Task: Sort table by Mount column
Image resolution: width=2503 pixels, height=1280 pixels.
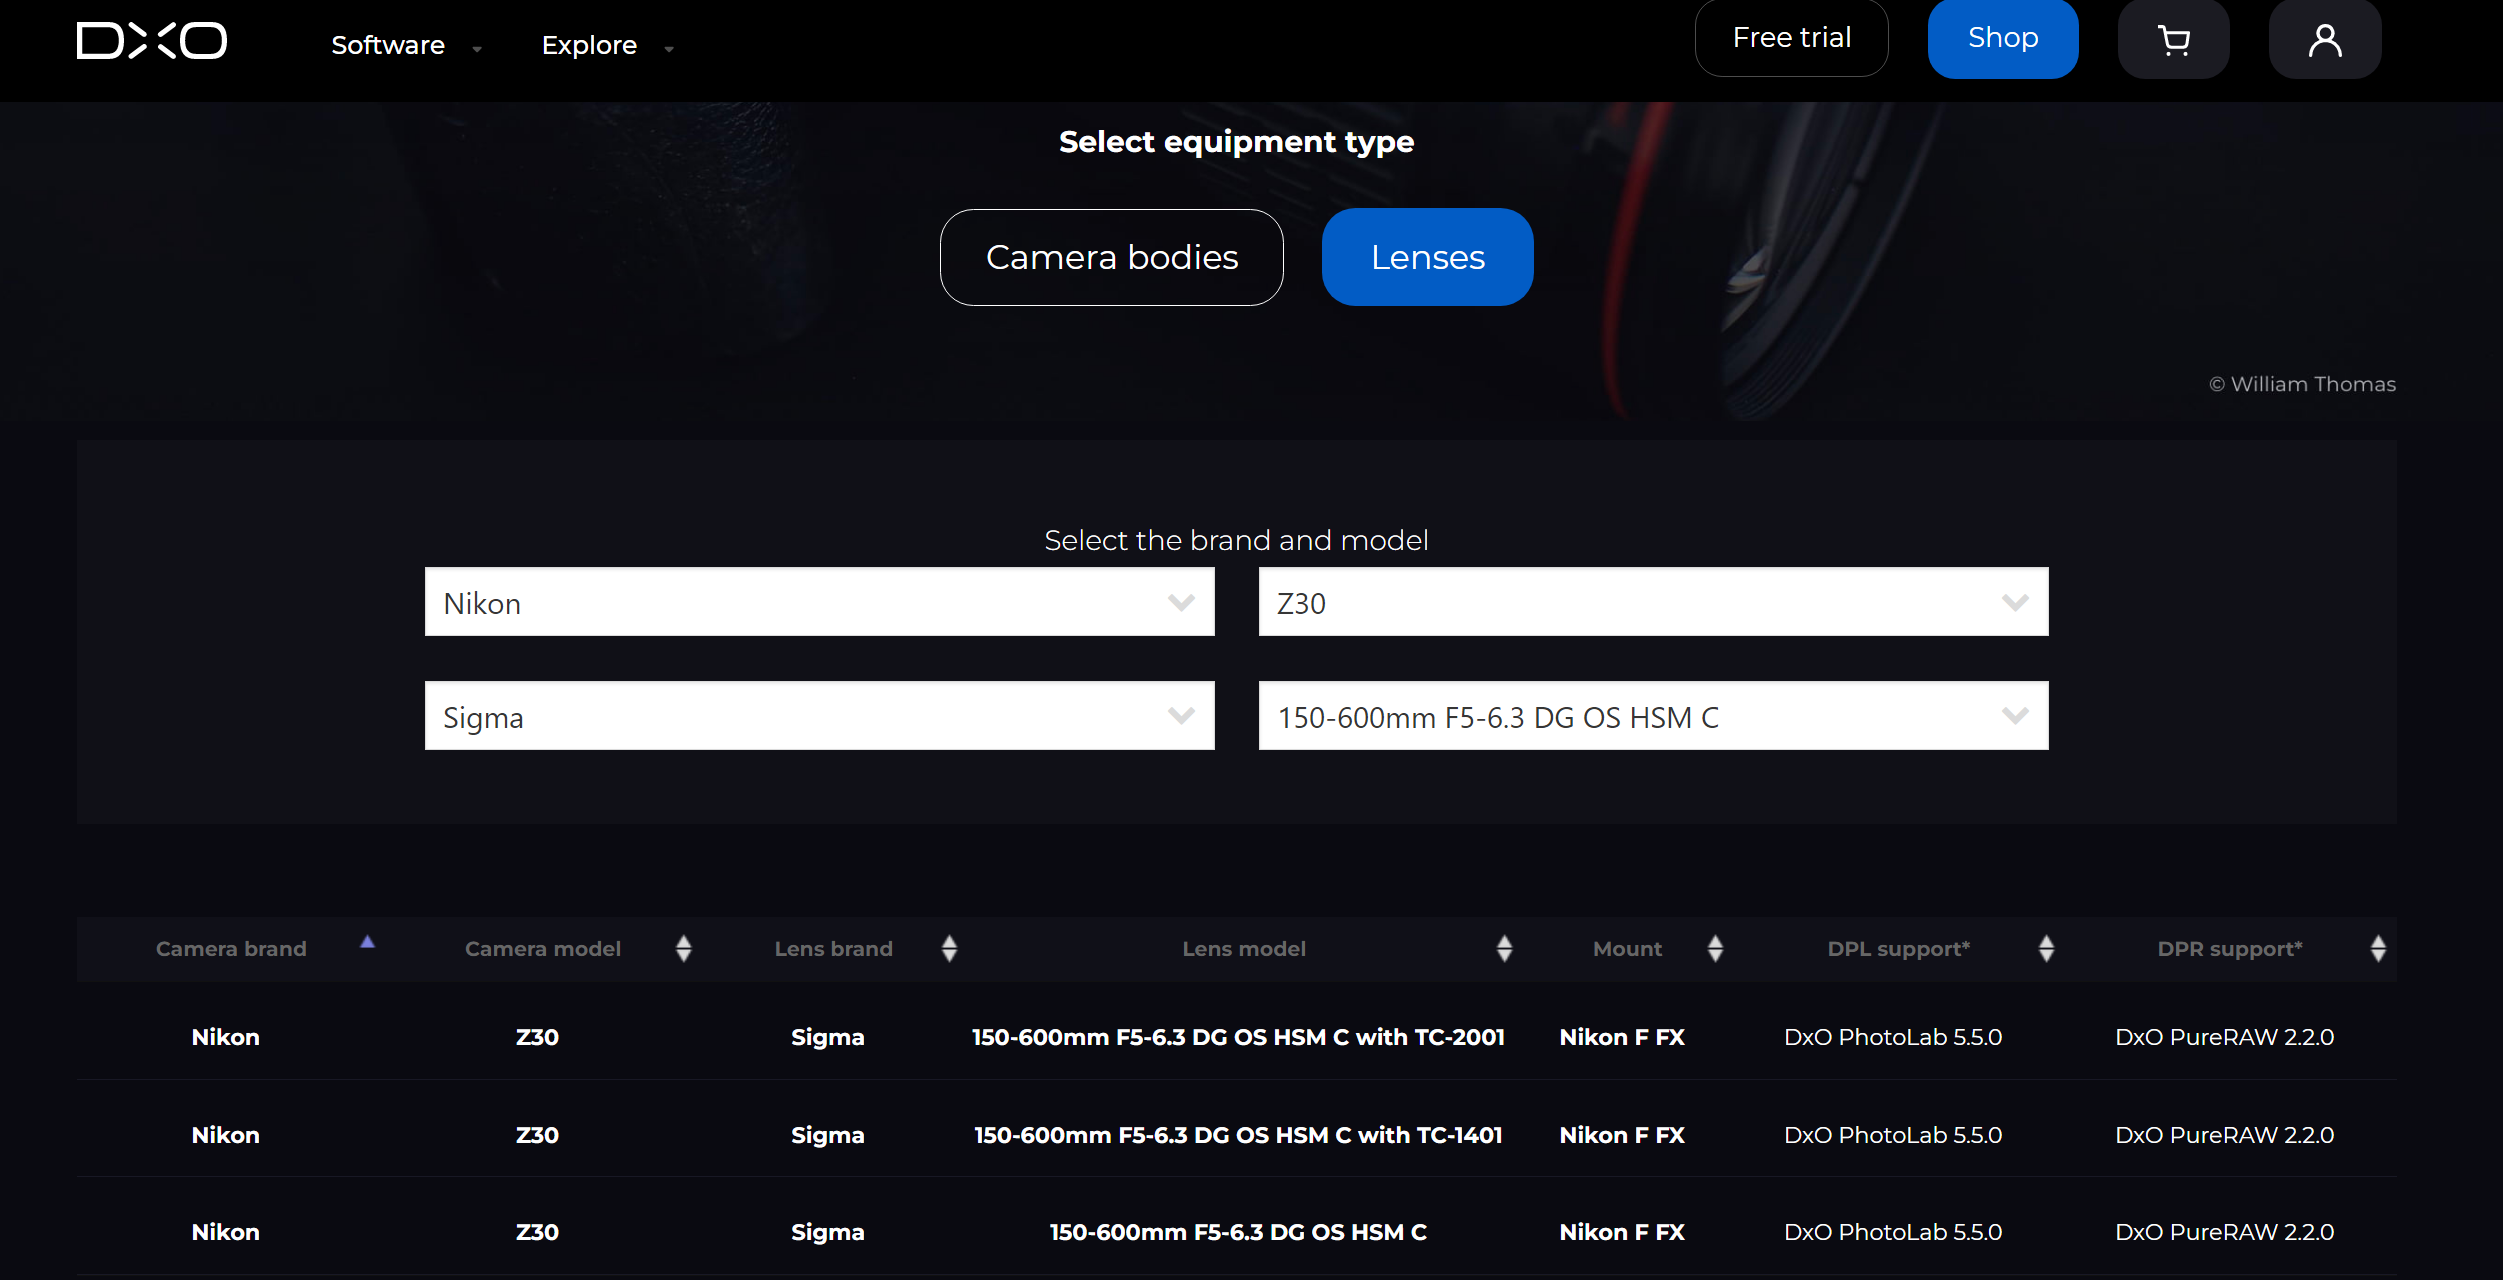Action: point(1715,948)
